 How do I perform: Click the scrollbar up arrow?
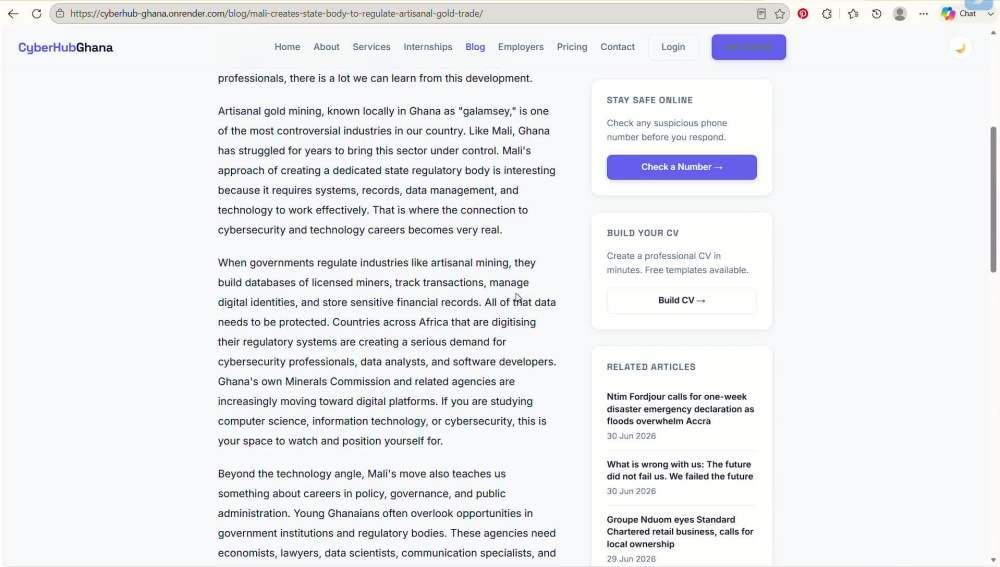(993, 32)
